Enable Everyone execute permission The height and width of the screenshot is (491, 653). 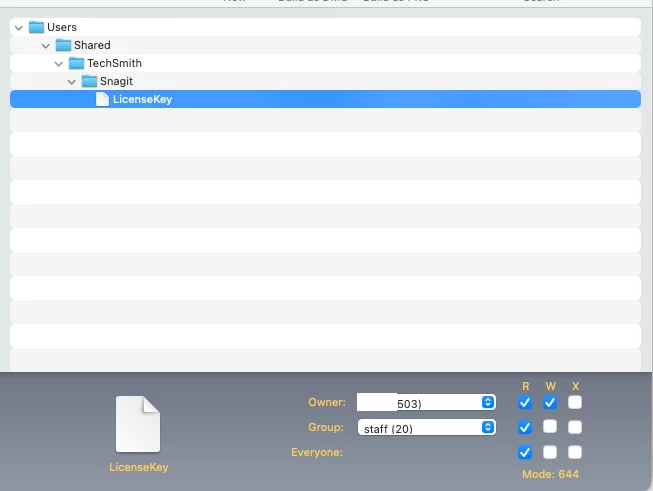pyautogui.click(x=575, y=452)
